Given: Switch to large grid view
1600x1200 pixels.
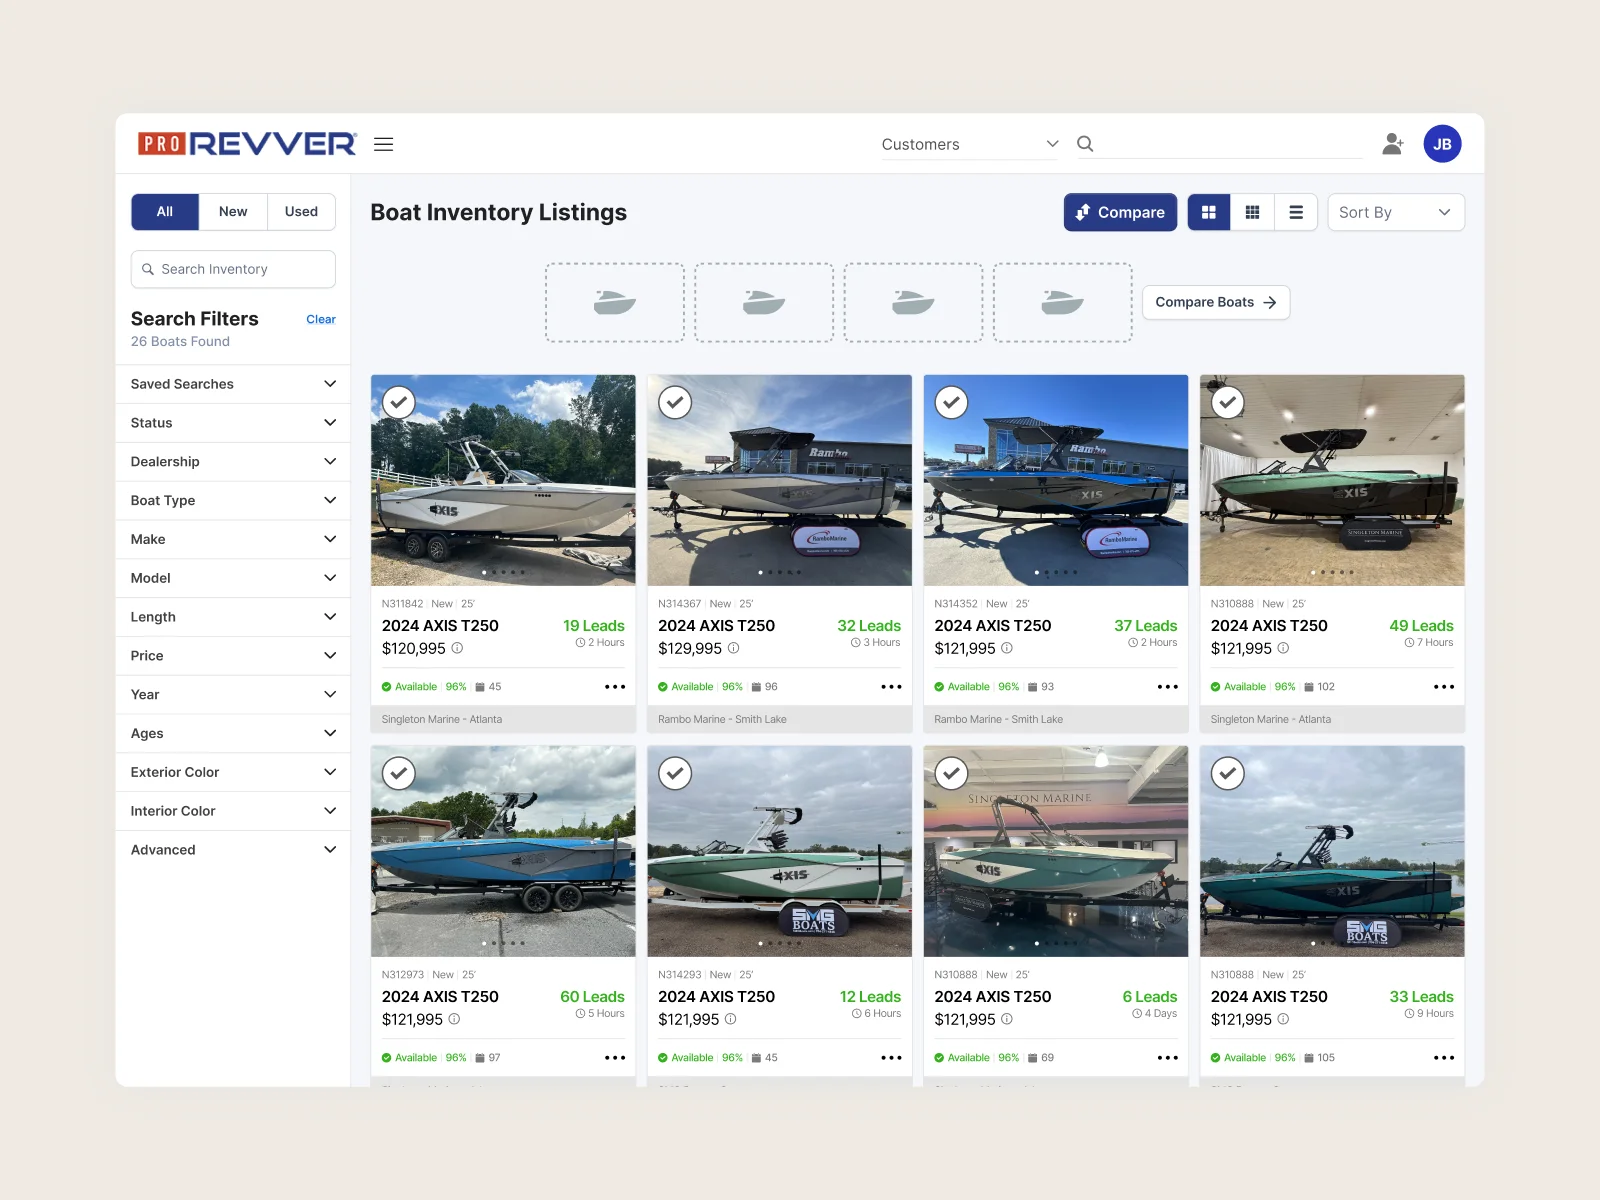Looking at the screenshot, I should pos(1209,212).
